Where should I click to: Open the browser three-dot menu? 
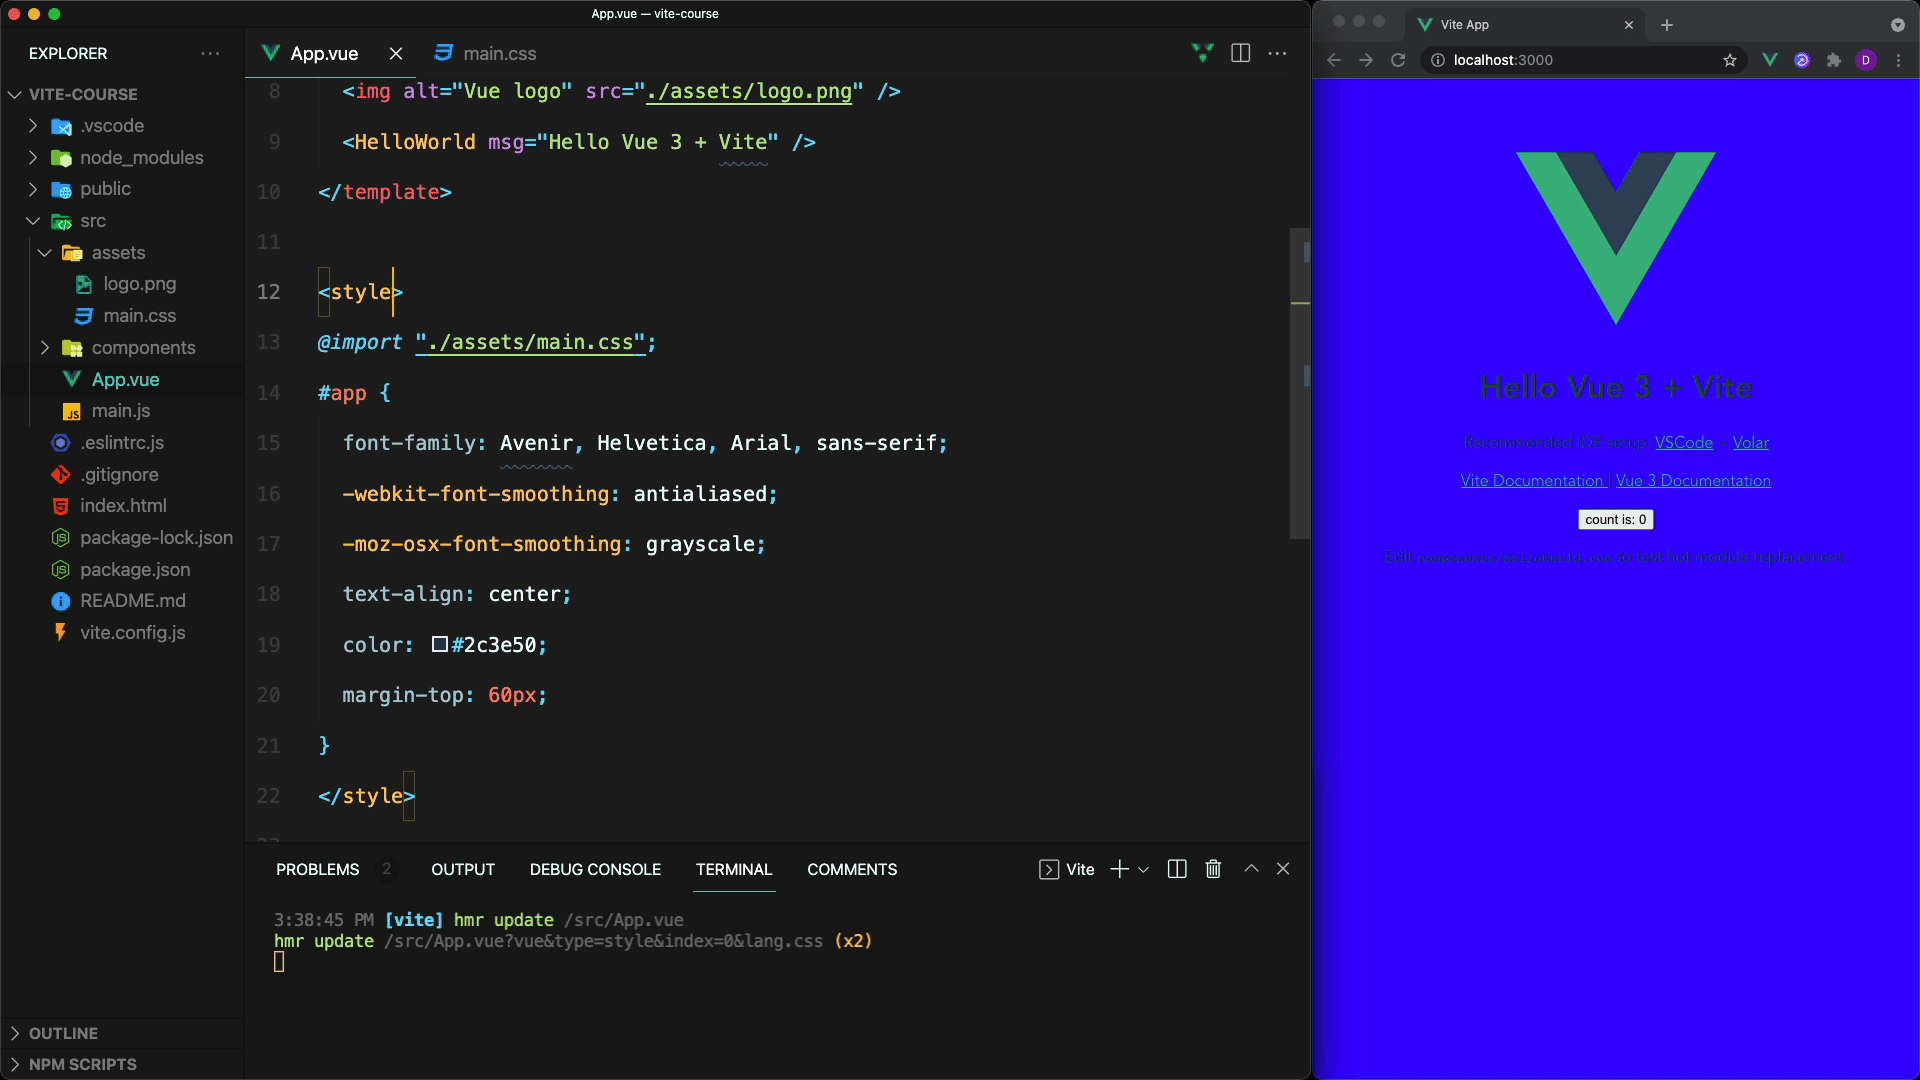1898,60
